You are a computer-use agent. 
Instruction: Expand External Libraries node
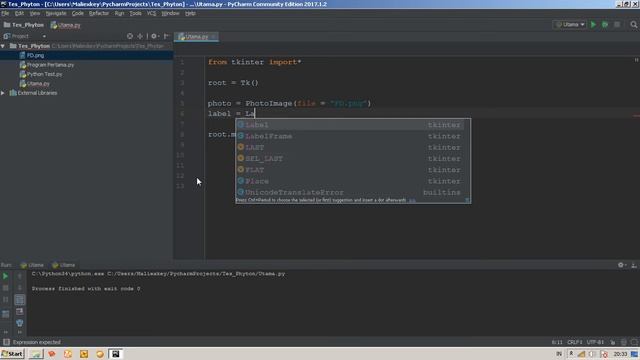[3, 93]
